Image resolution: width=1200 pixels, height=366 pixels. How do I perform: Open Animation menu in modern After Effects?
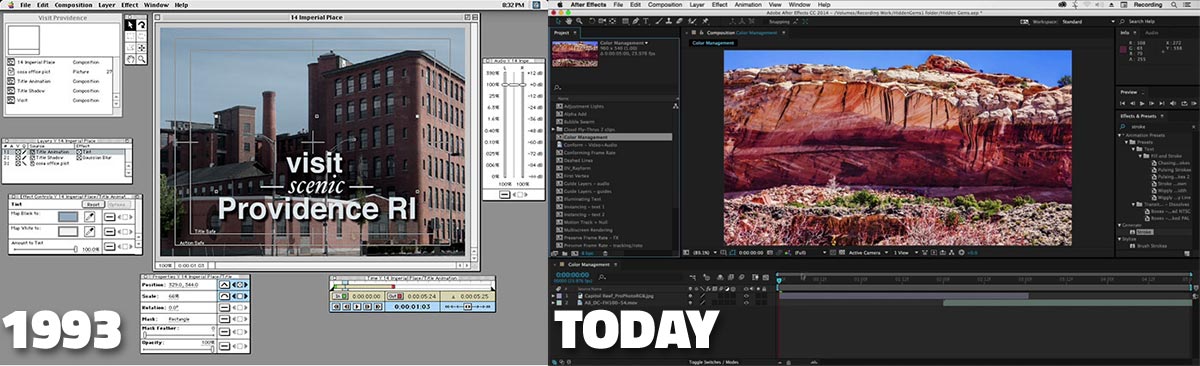748,5
